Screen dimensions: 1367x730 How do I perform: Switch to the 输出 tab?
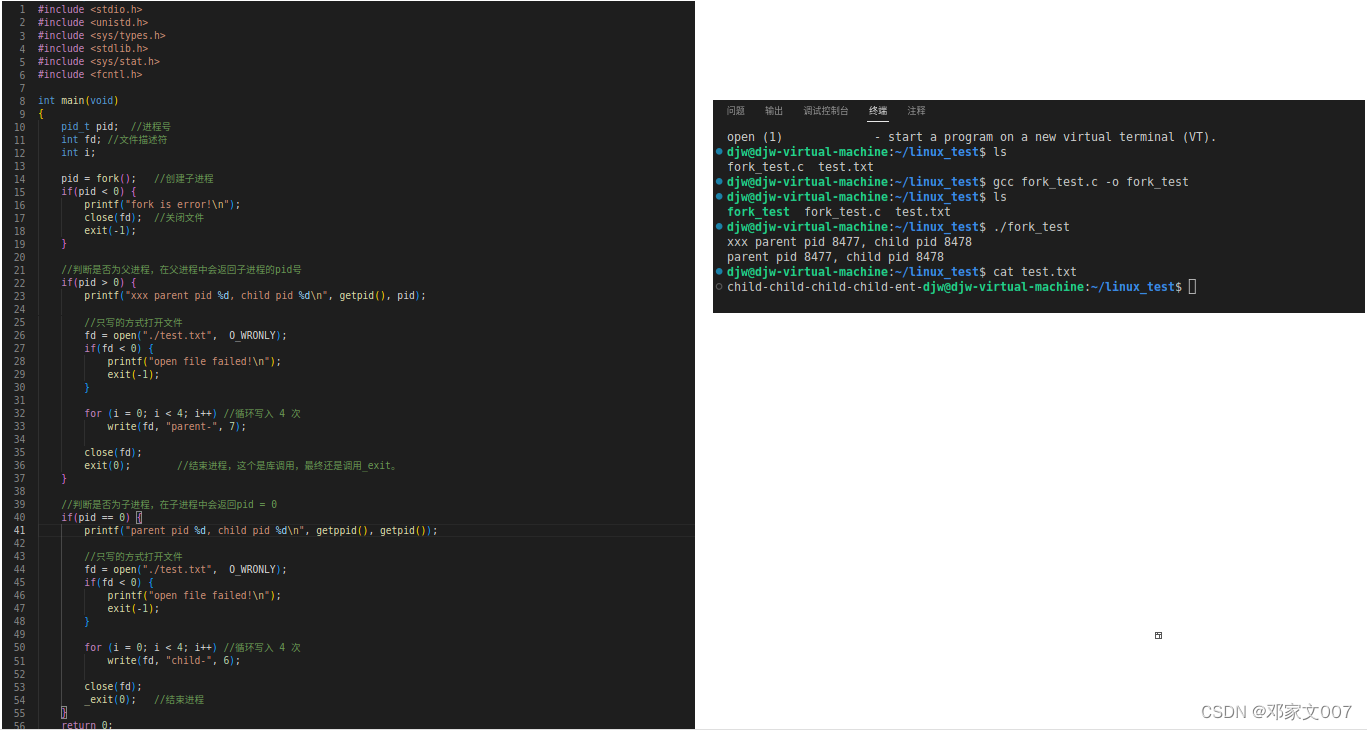[774, 111]
